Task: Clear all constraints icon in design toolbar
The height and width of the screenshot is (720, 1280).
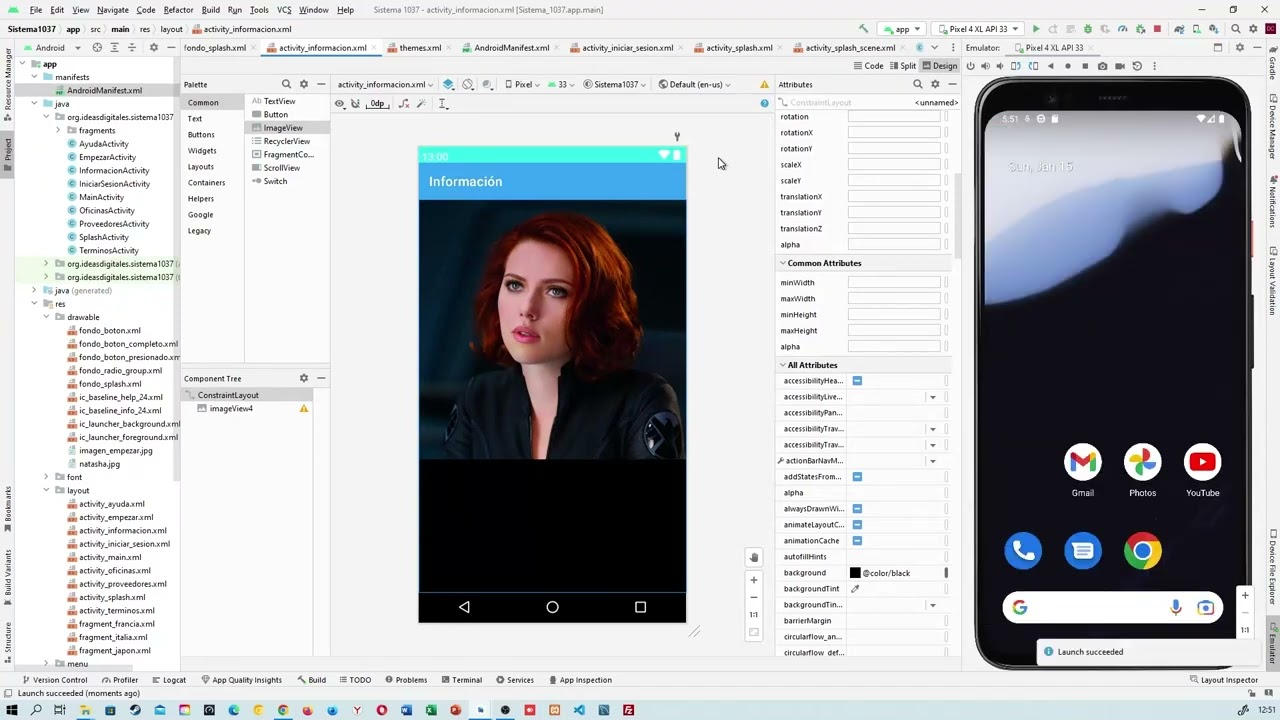Action: (x=404, y=104)
